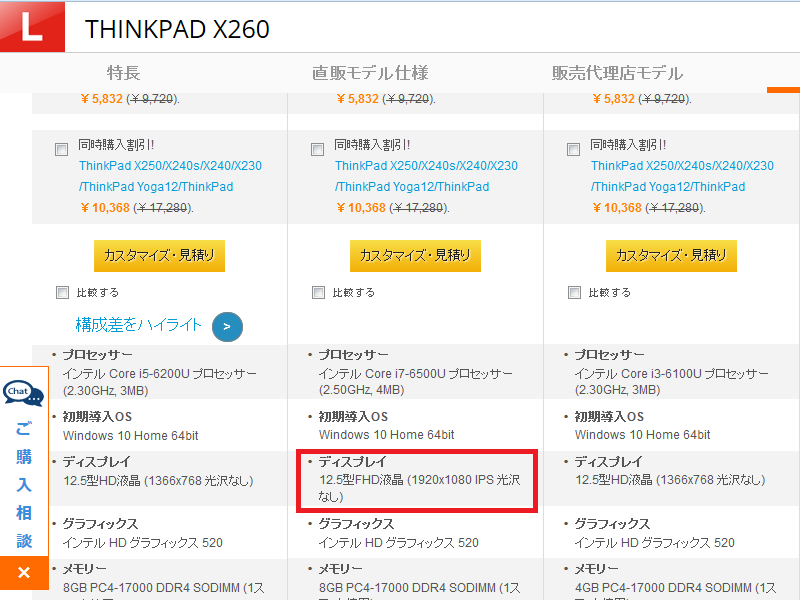
Task: Click インテル HD グラフィックス 520 in middle column
Action: click(399, 542)
